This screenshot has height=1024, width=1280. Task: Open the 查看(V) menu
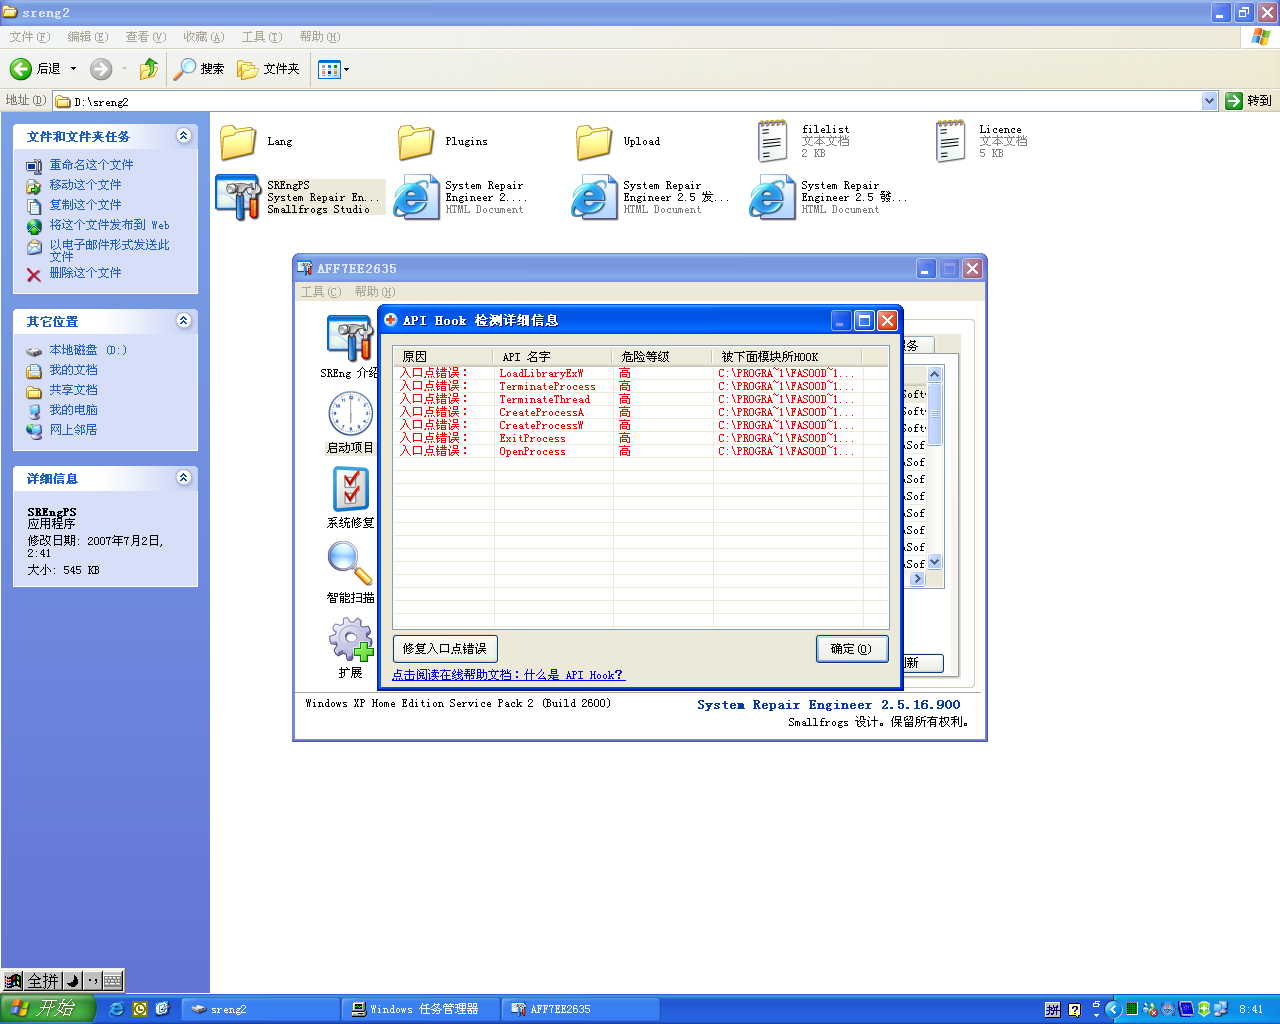(145, 37)
